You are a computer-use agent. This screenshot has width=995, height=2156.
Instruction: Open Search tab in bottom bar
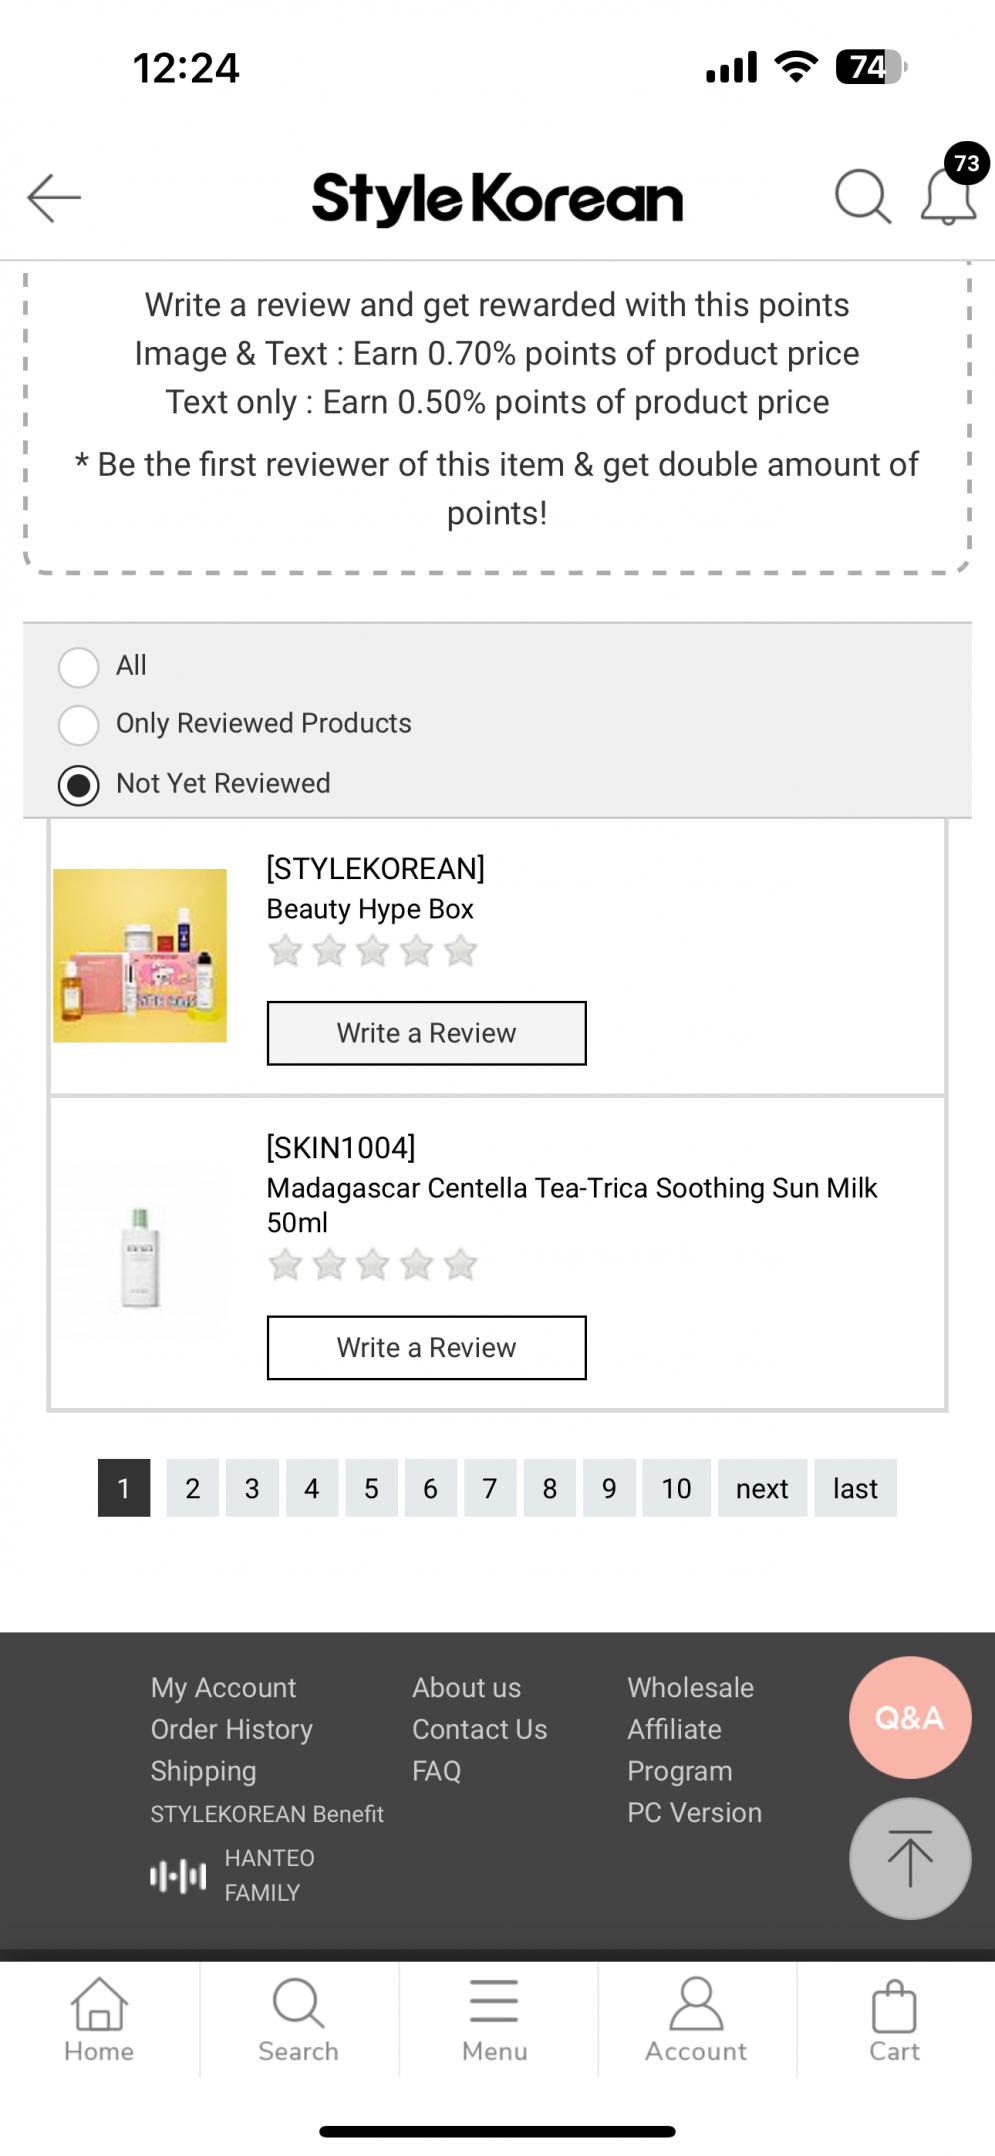(298, 2020)
